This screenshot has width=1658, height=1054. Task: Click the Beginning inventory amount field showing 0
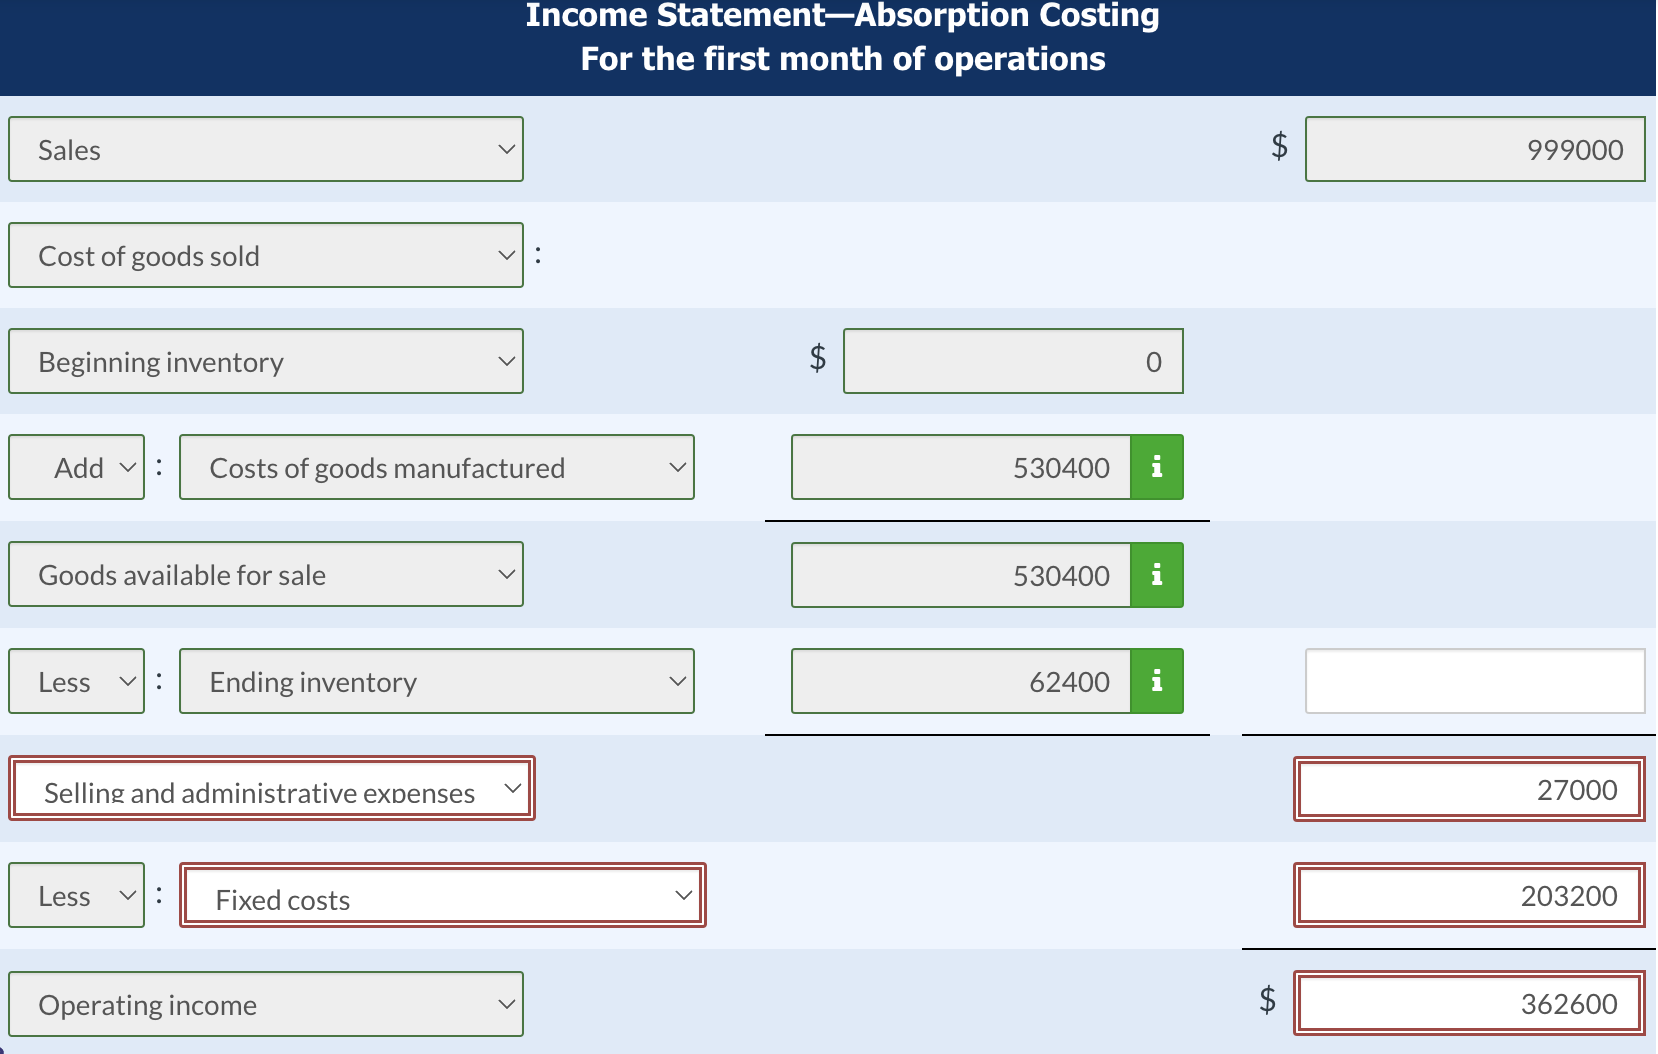tap(1013, 361)
